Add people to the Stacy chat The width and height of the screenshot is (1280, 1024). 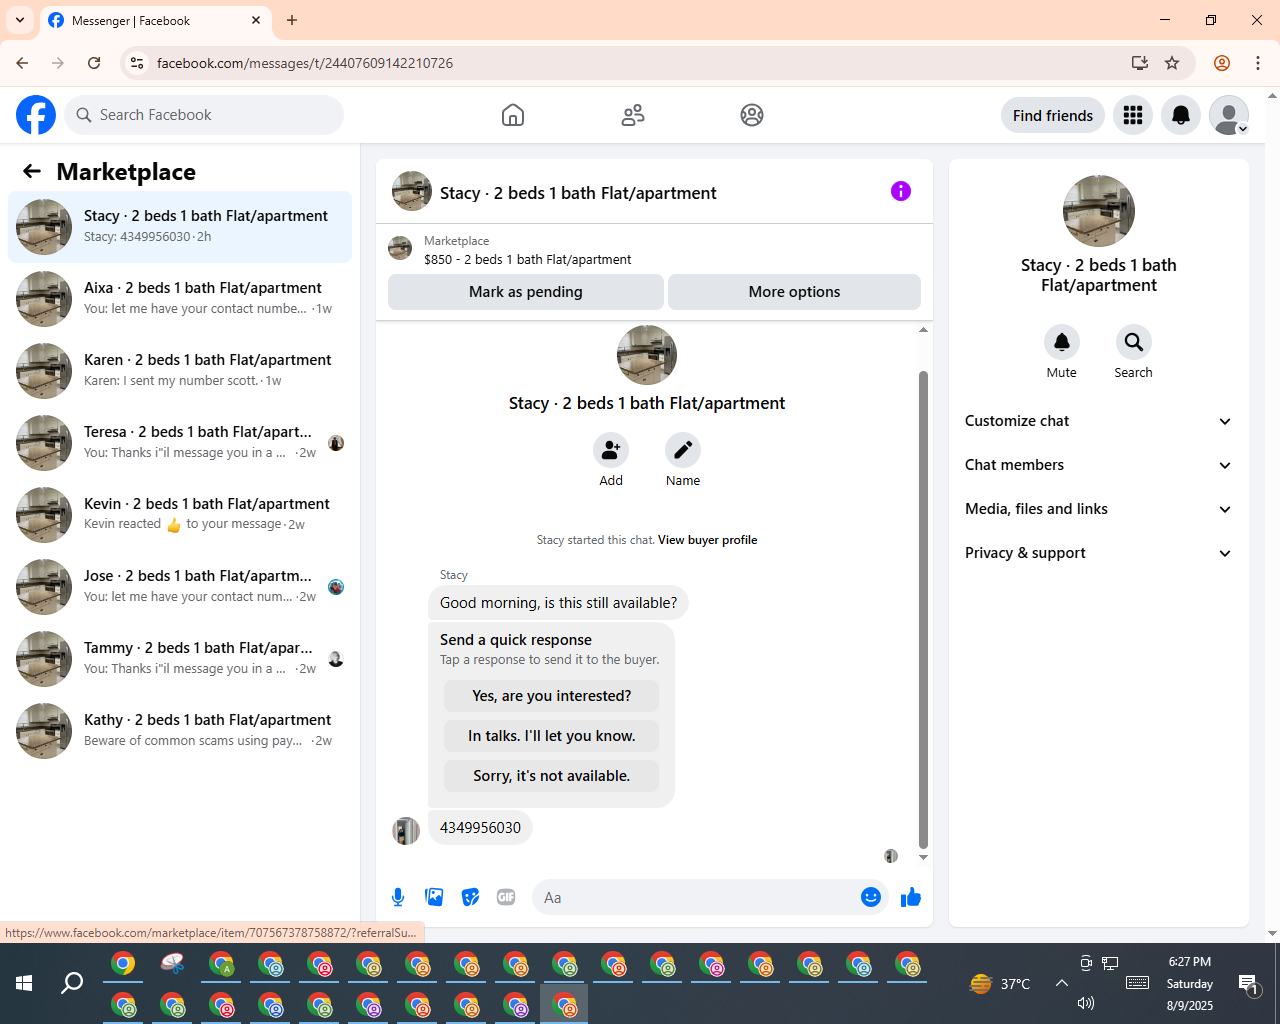[x=611, y=450]
